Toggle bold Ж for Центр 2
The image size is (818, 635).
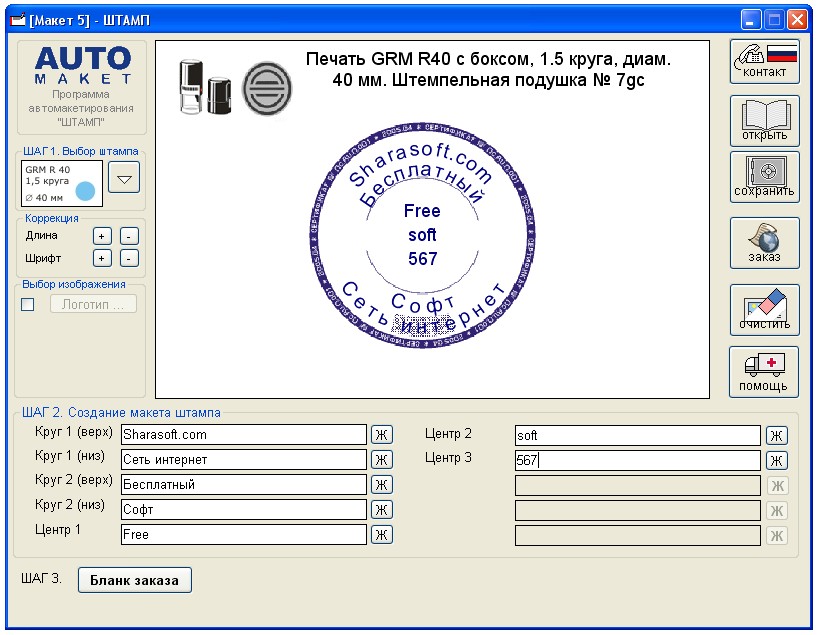[776, 436]
